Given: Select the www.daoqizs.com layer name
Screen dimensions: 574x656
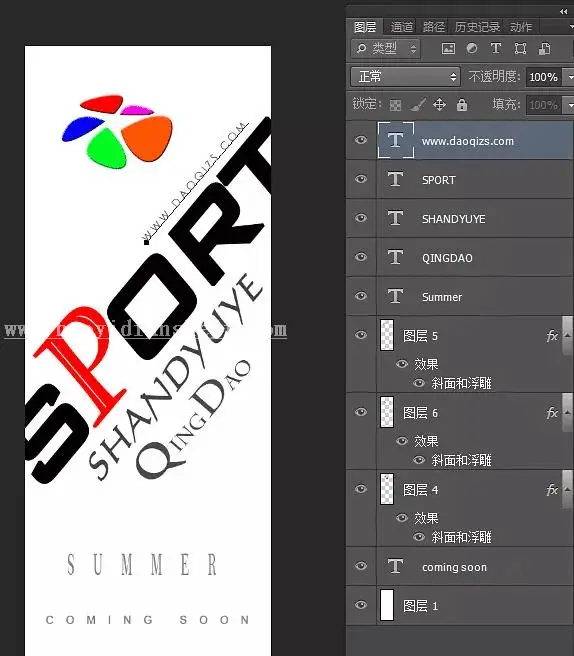Looking at the screenshot, I should pos(468,141).
